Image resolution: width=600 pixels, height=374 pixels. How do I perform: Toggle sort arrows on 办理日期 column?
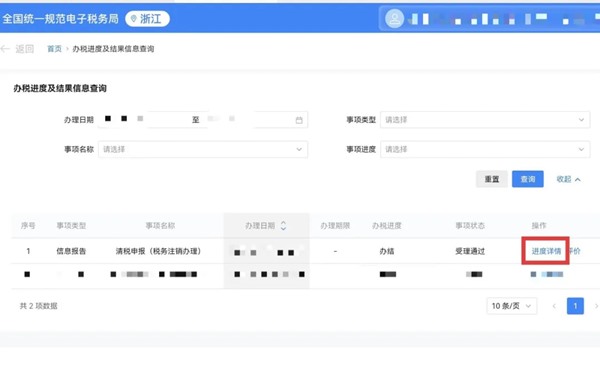283,225
